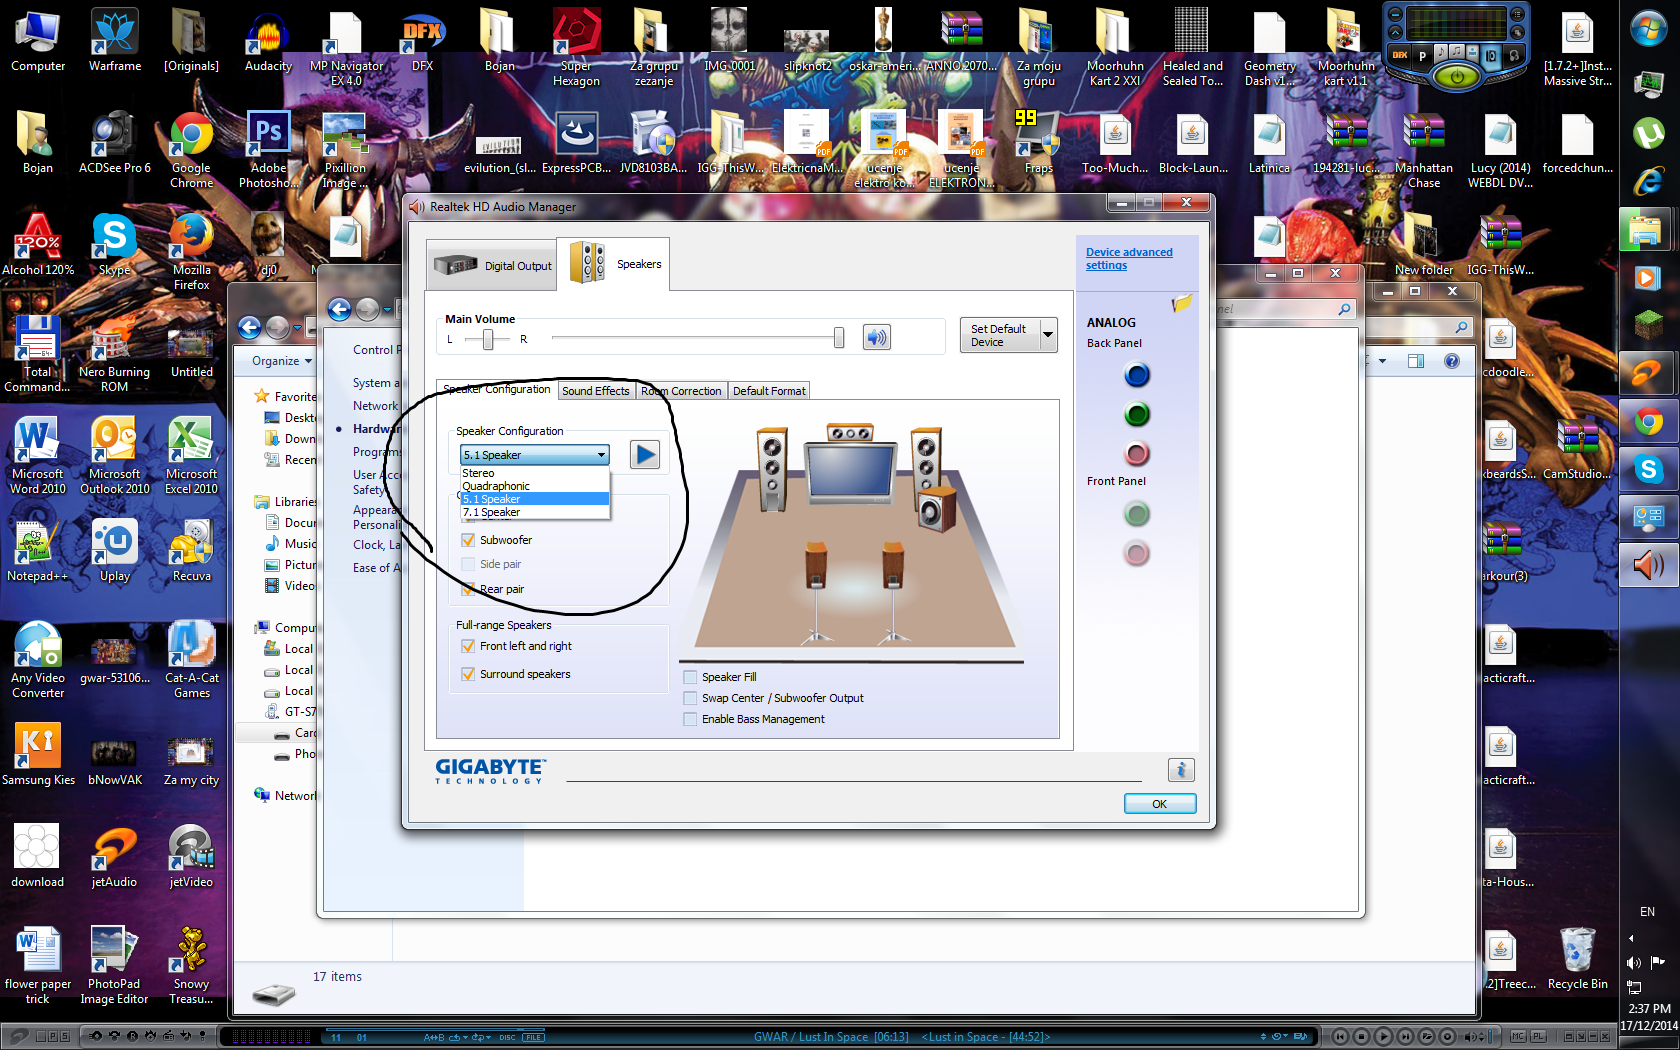Screen dimensions: 1680x1050
Task: Click the center speaker in the diagram
Action: tap(850, 432)
